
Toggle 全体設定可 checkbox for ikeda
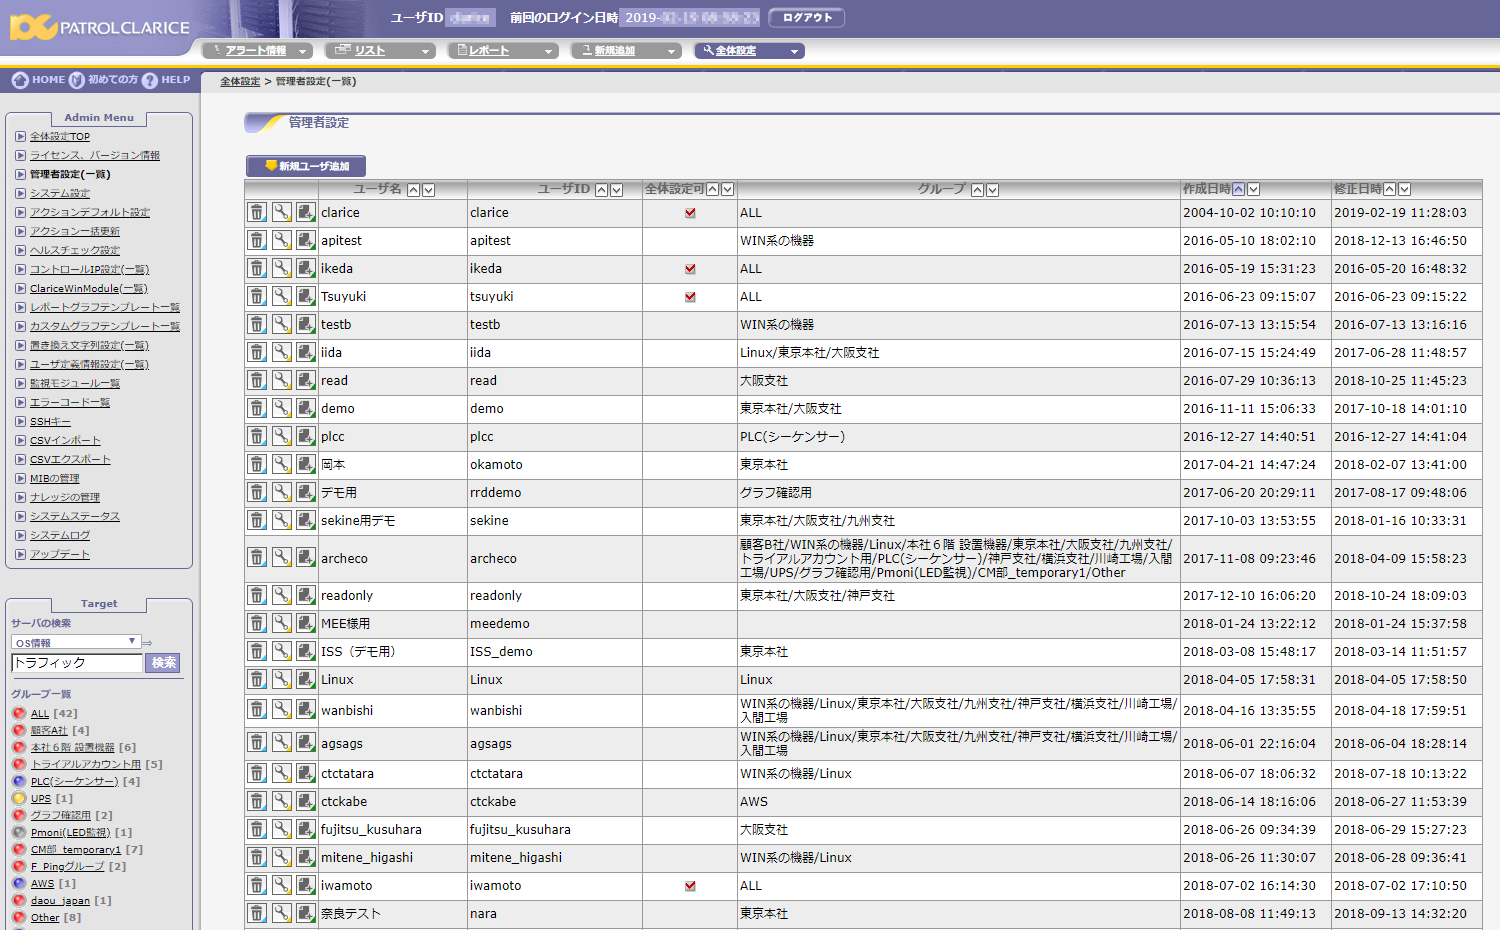(x=690, y=269)
